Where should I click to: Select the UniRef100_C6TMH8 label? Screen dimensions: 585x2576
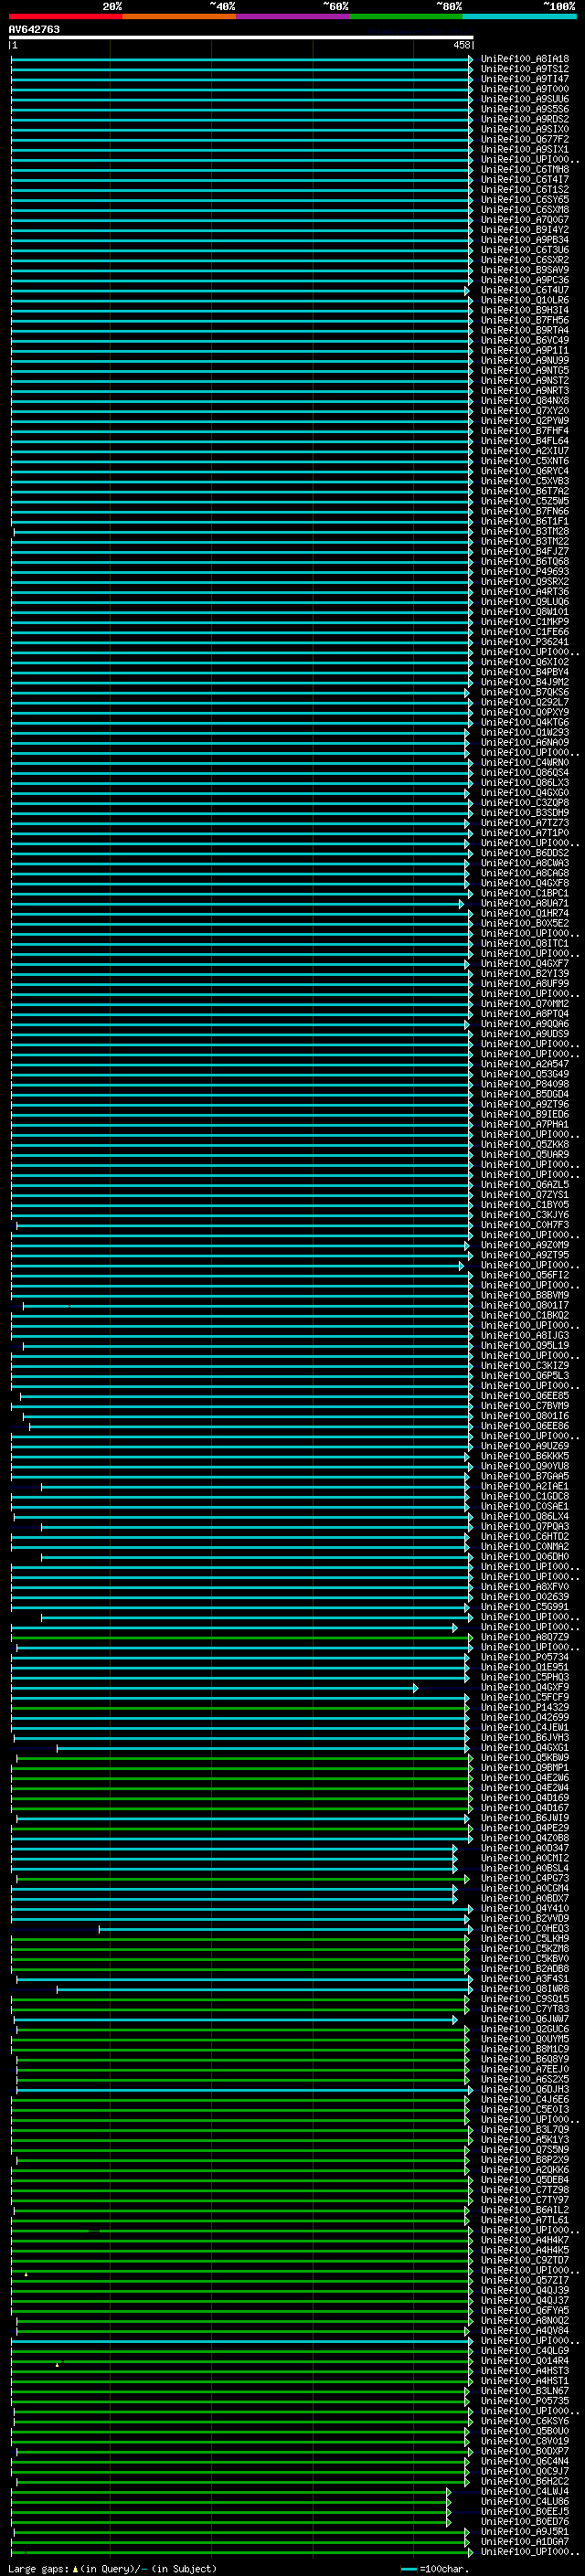click(x=525, y=170)
